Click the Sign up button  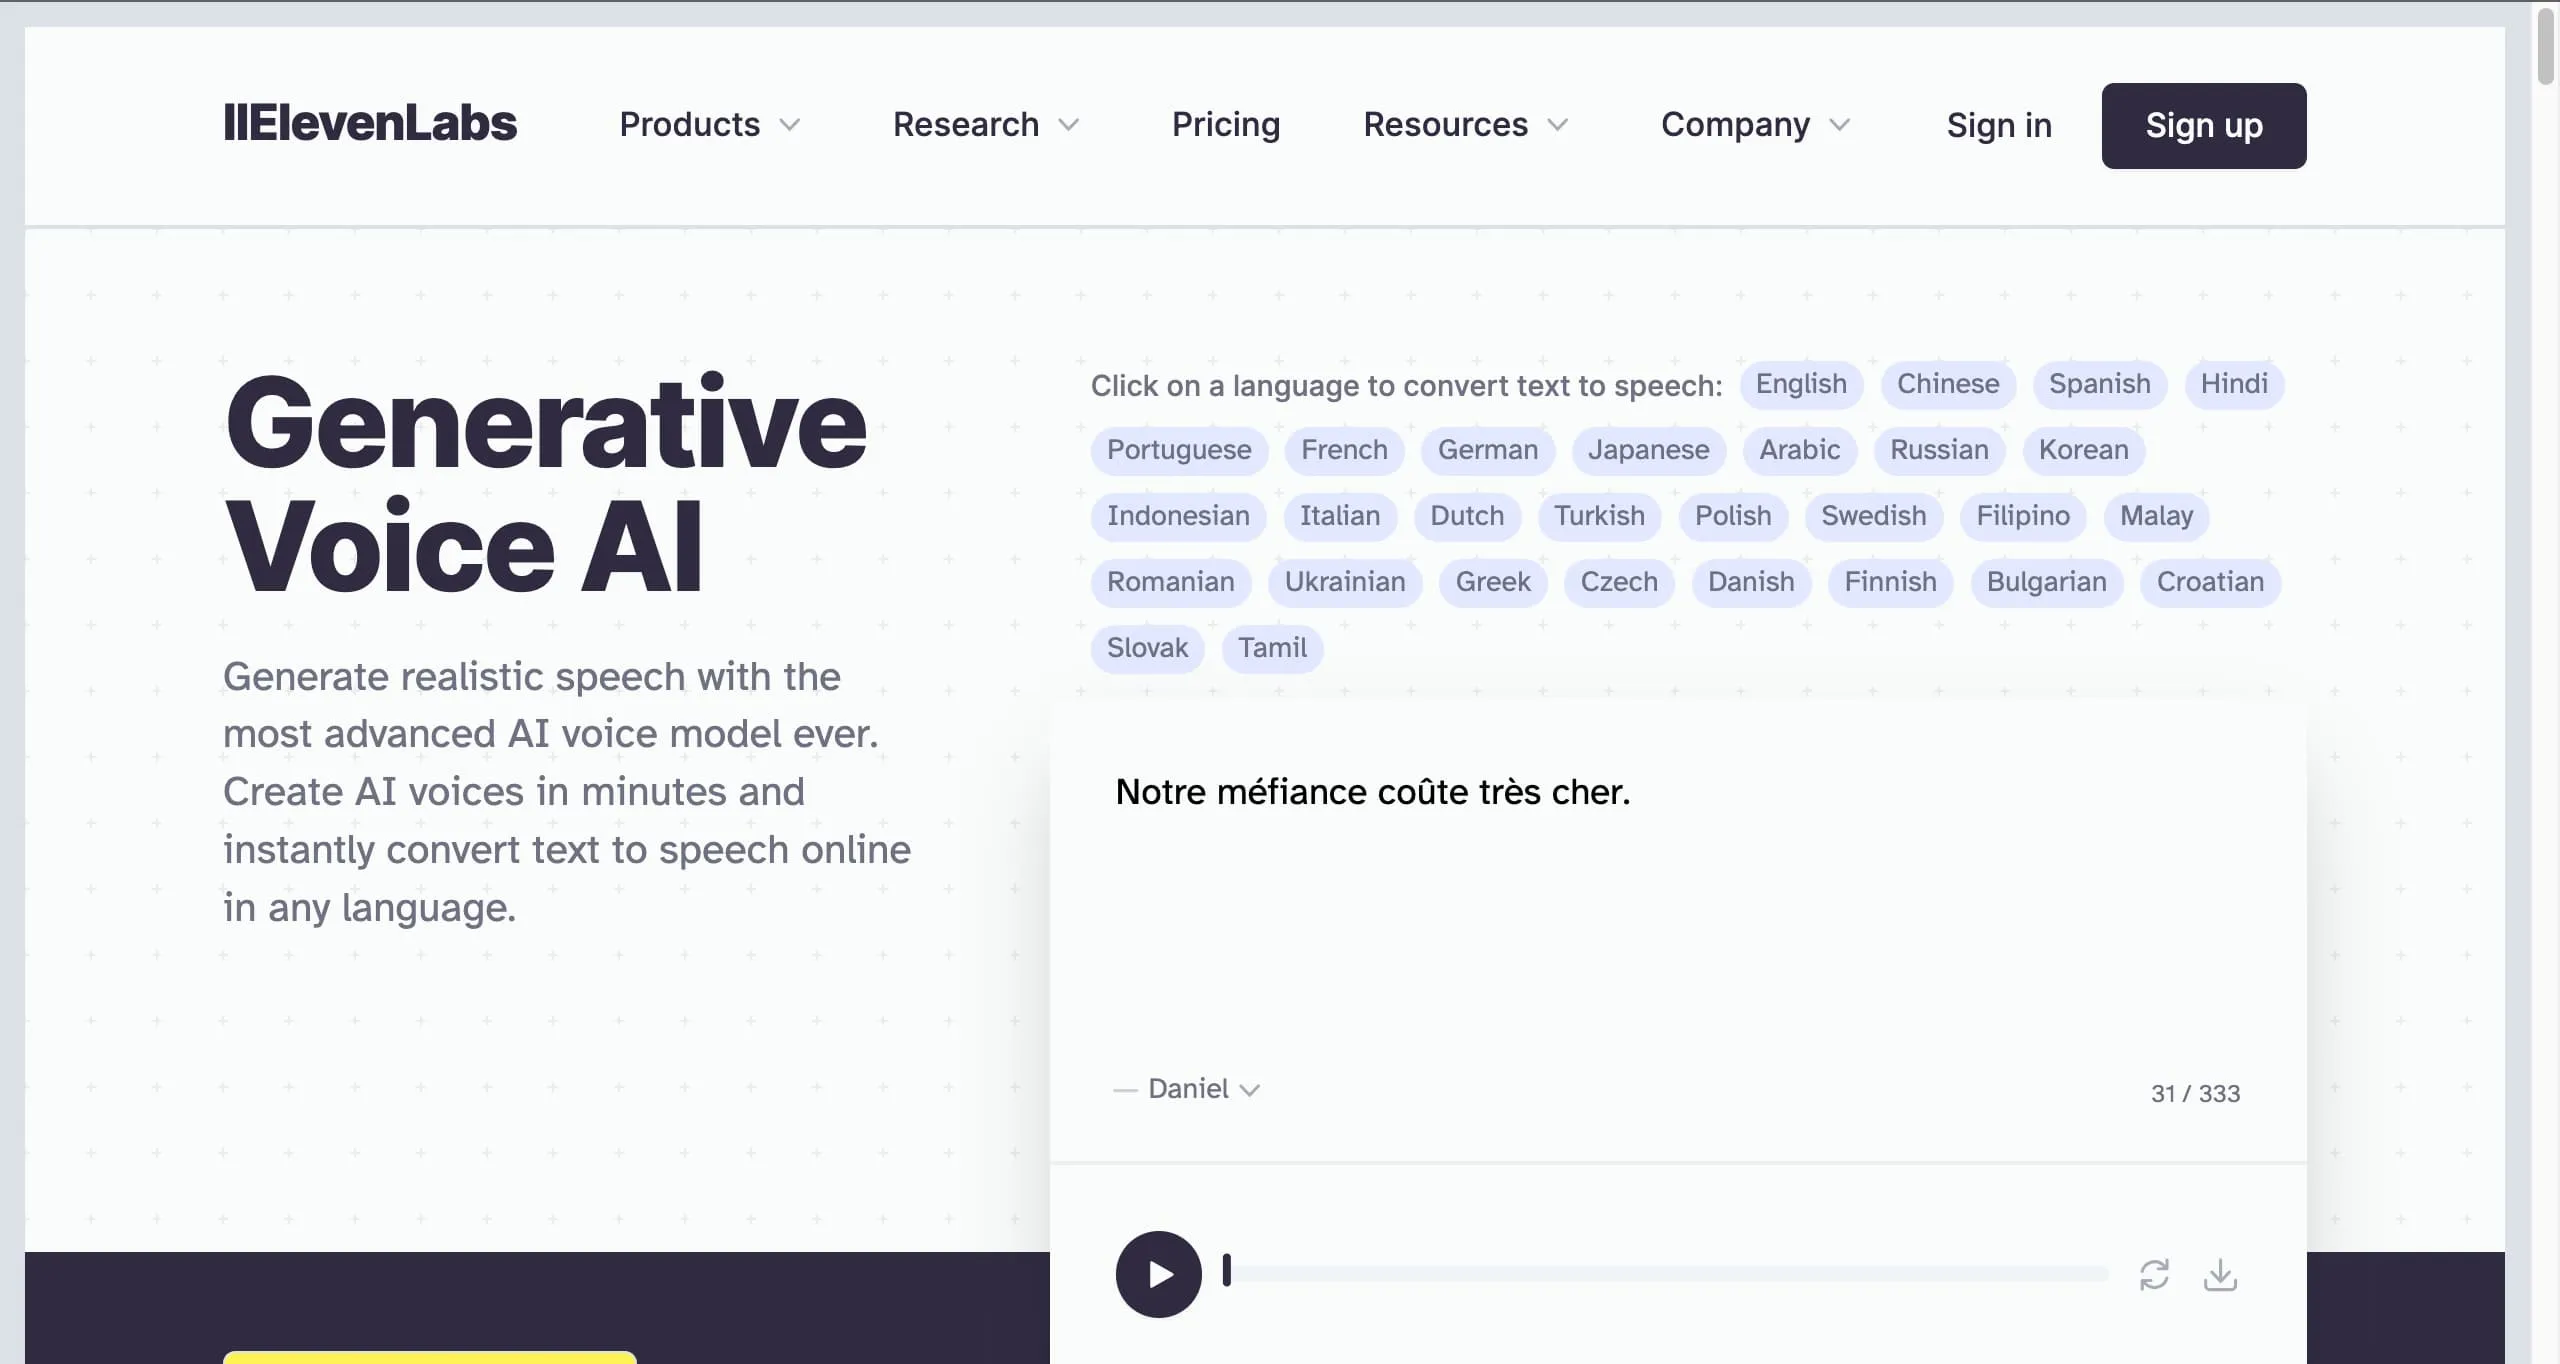point(2204,125)
